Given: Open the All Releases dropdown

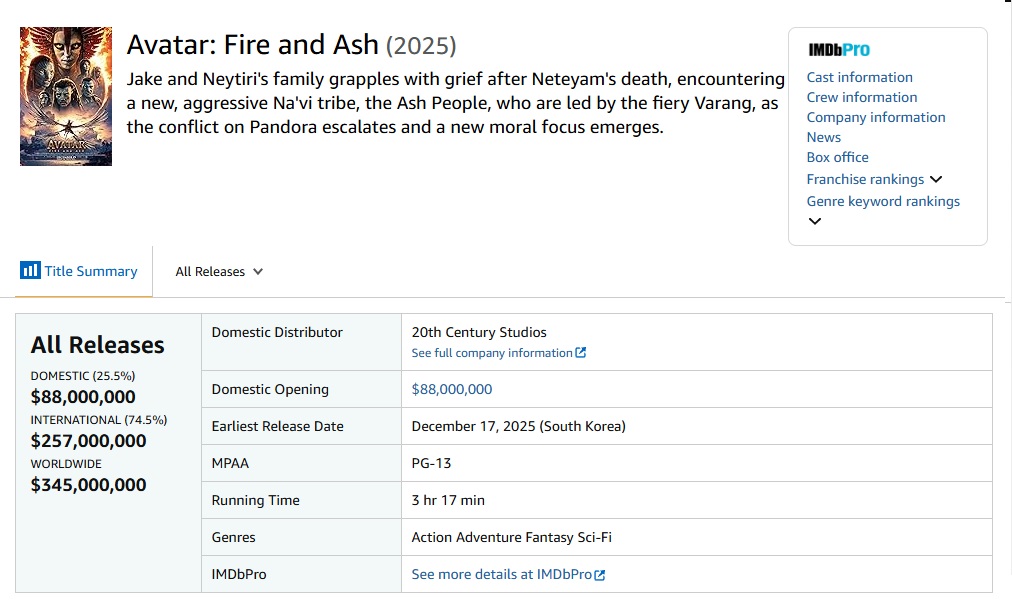Looking at the screenshot, I should [219, 272].
